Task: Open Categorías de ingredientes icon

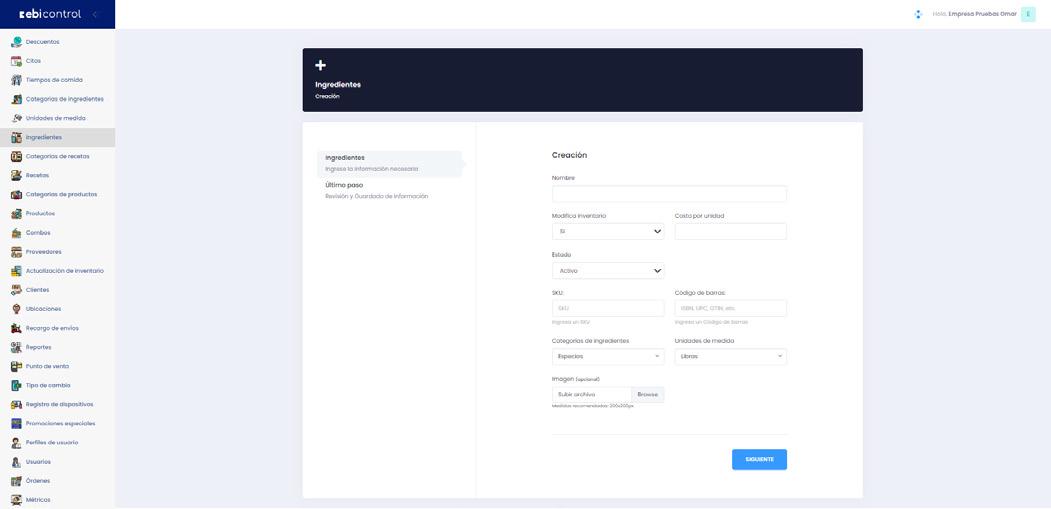Action: pos(17,99)
